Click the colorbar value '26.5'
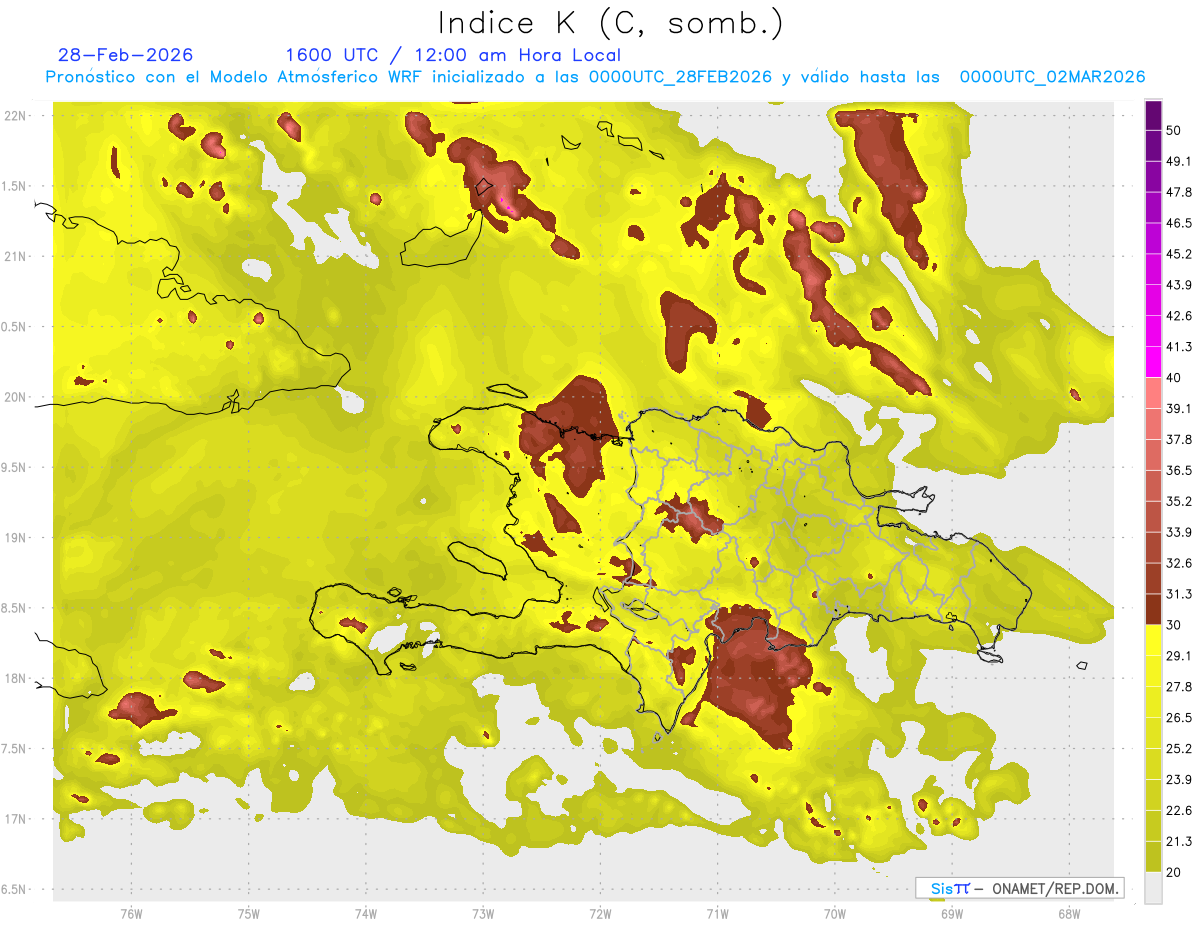 [1178, 719]
